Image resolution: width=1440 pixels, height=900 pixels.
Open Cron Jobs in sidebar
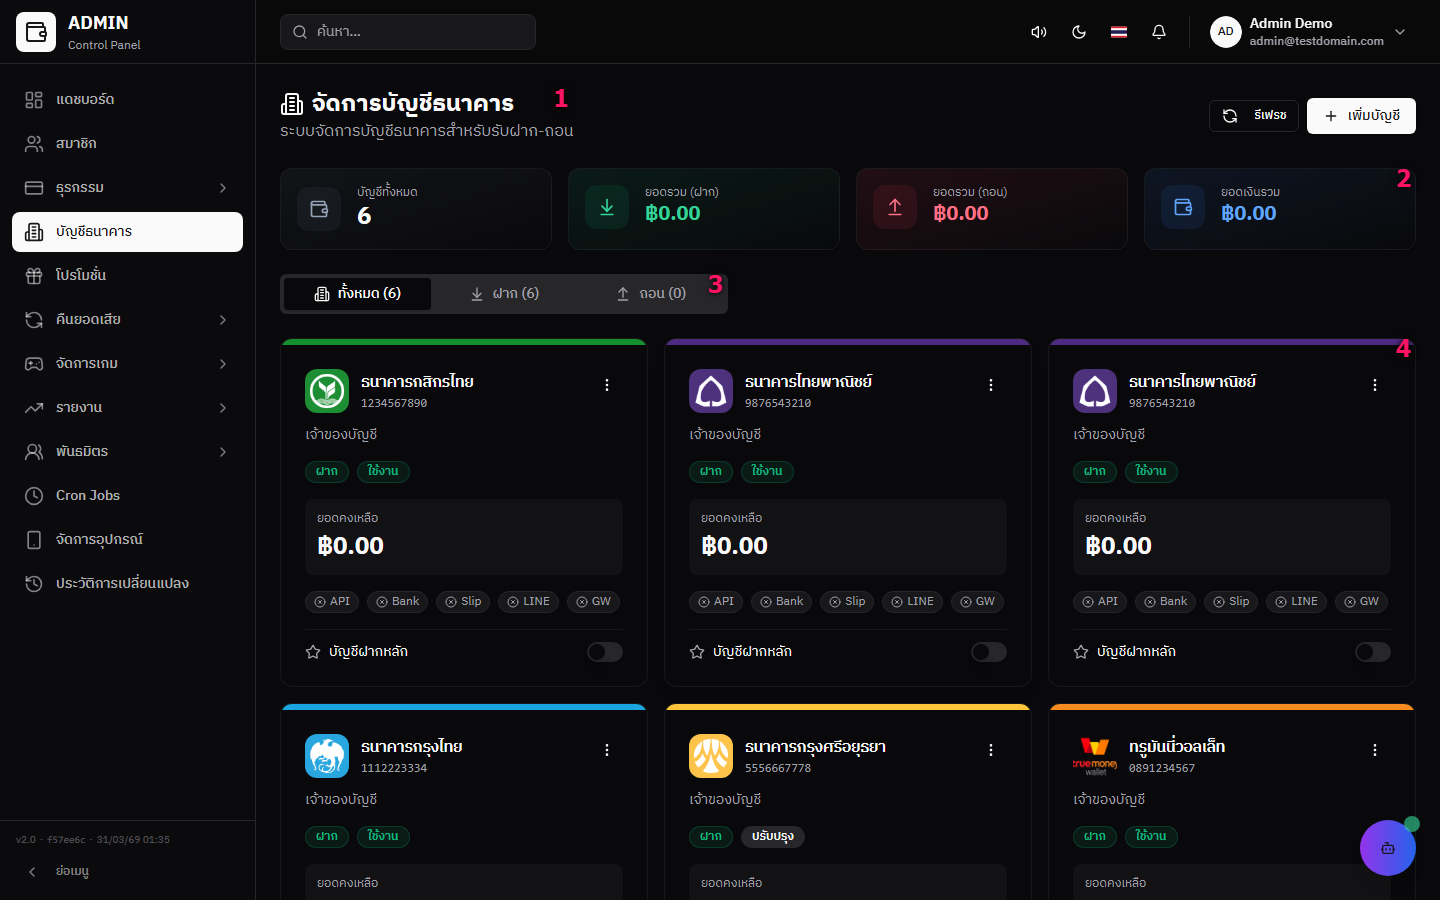pyautogui.click(x=88, y=496)
